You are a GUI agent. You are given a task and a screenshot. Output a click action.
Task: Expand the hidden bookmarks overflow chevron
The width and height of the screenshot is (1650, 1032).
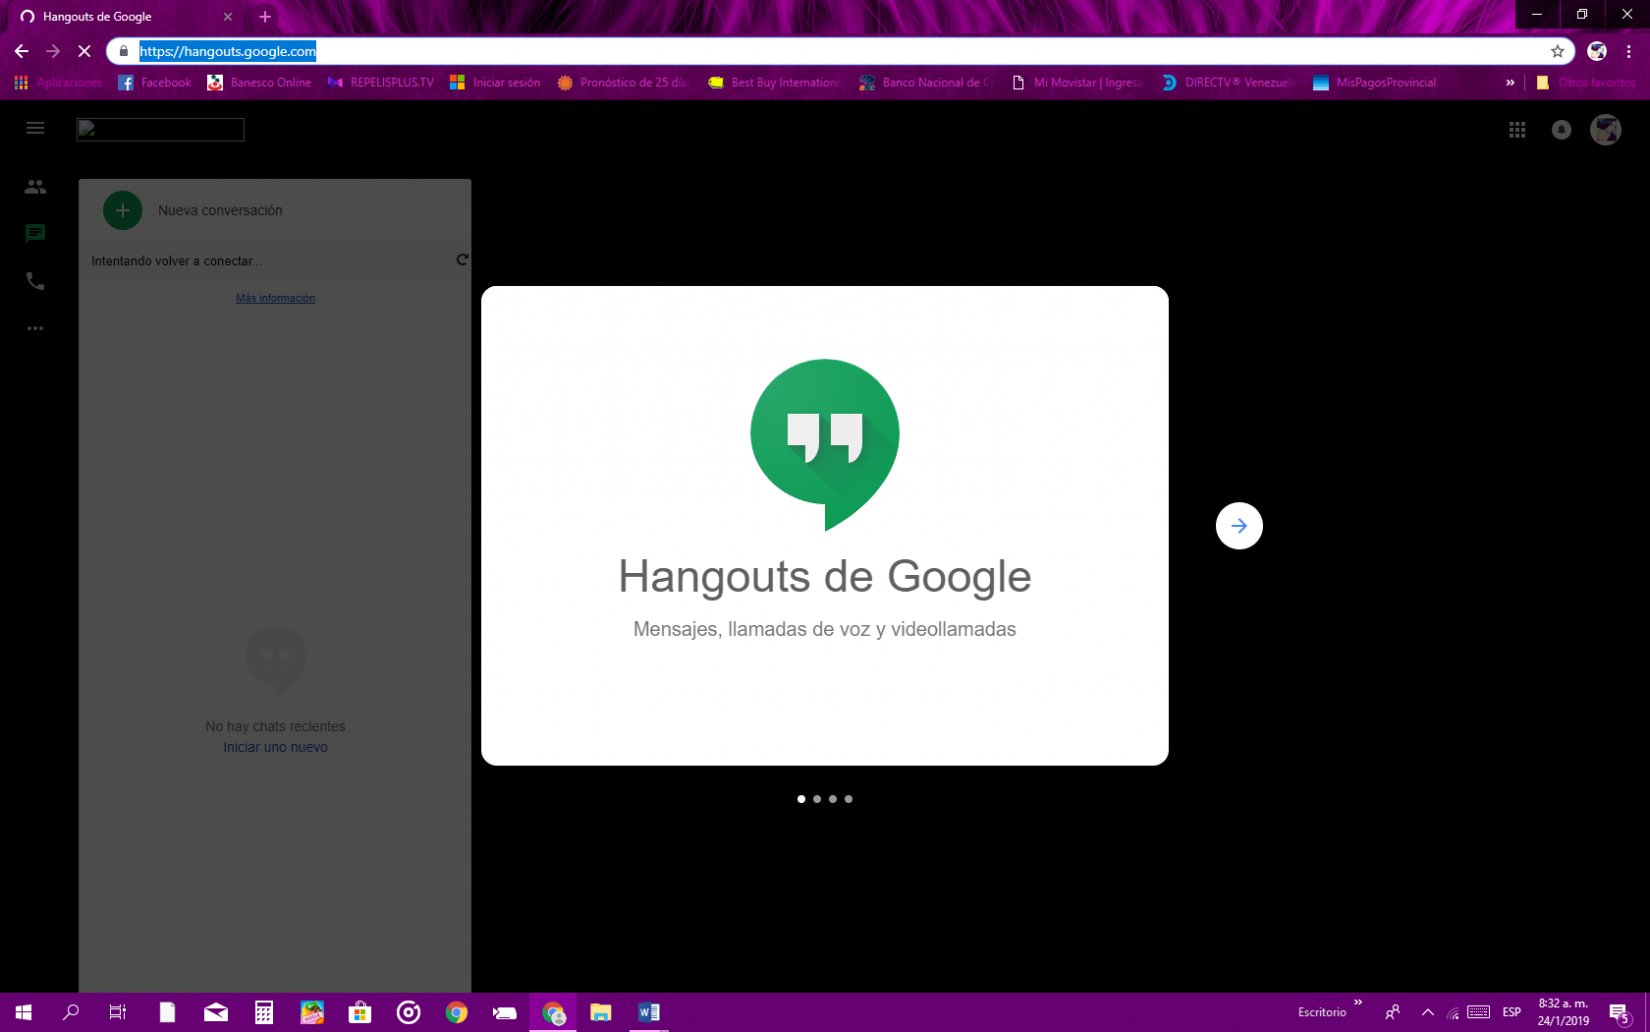1510,83
